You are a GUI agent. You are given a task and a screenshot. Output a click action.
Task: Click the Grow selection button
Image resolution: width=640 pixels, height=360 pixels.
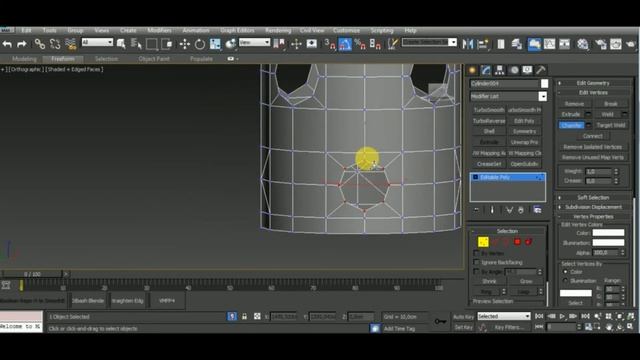click(x=526, y=281)
